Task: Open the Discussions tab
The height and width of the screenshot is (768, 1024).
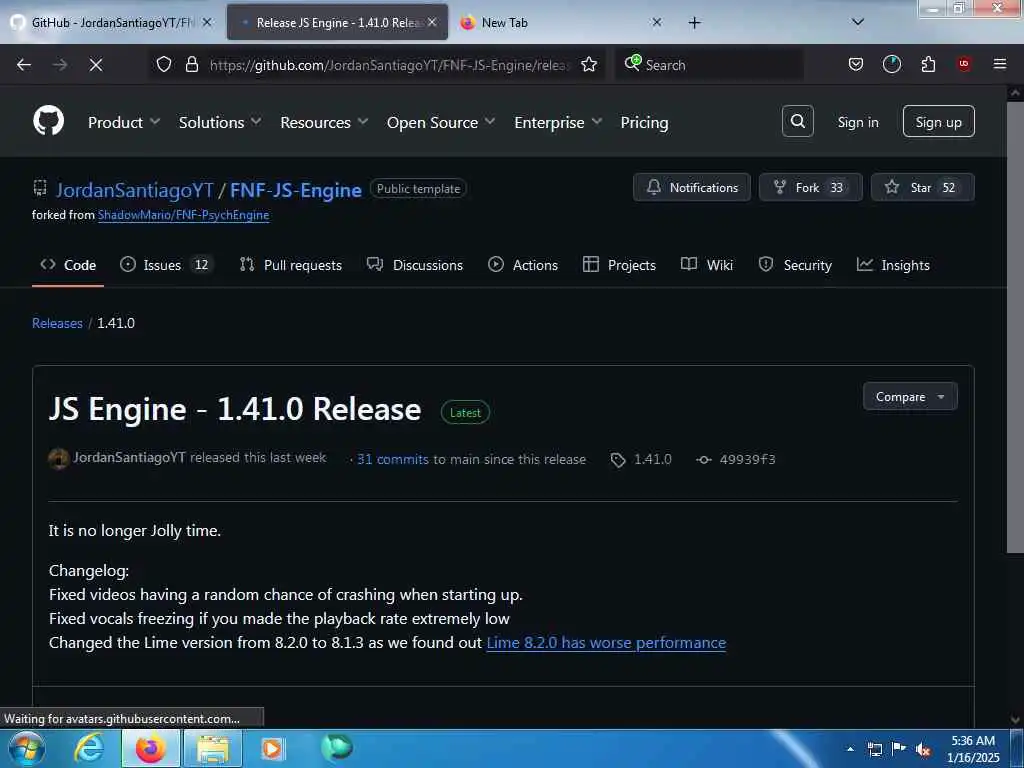Action: (x=415, y=265)
